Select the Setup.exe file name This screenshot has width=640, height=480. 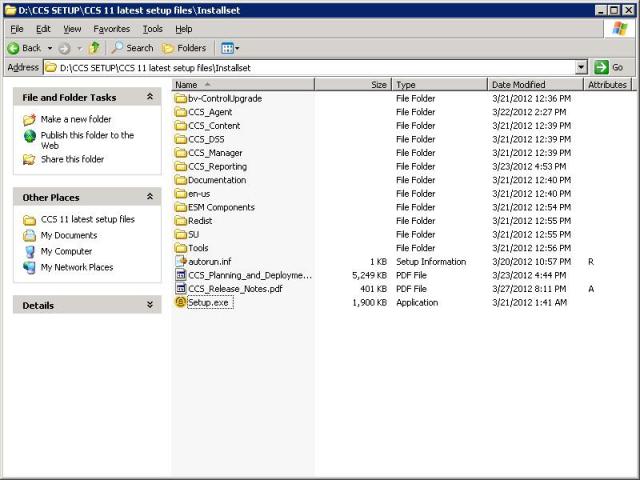point(211,302)
